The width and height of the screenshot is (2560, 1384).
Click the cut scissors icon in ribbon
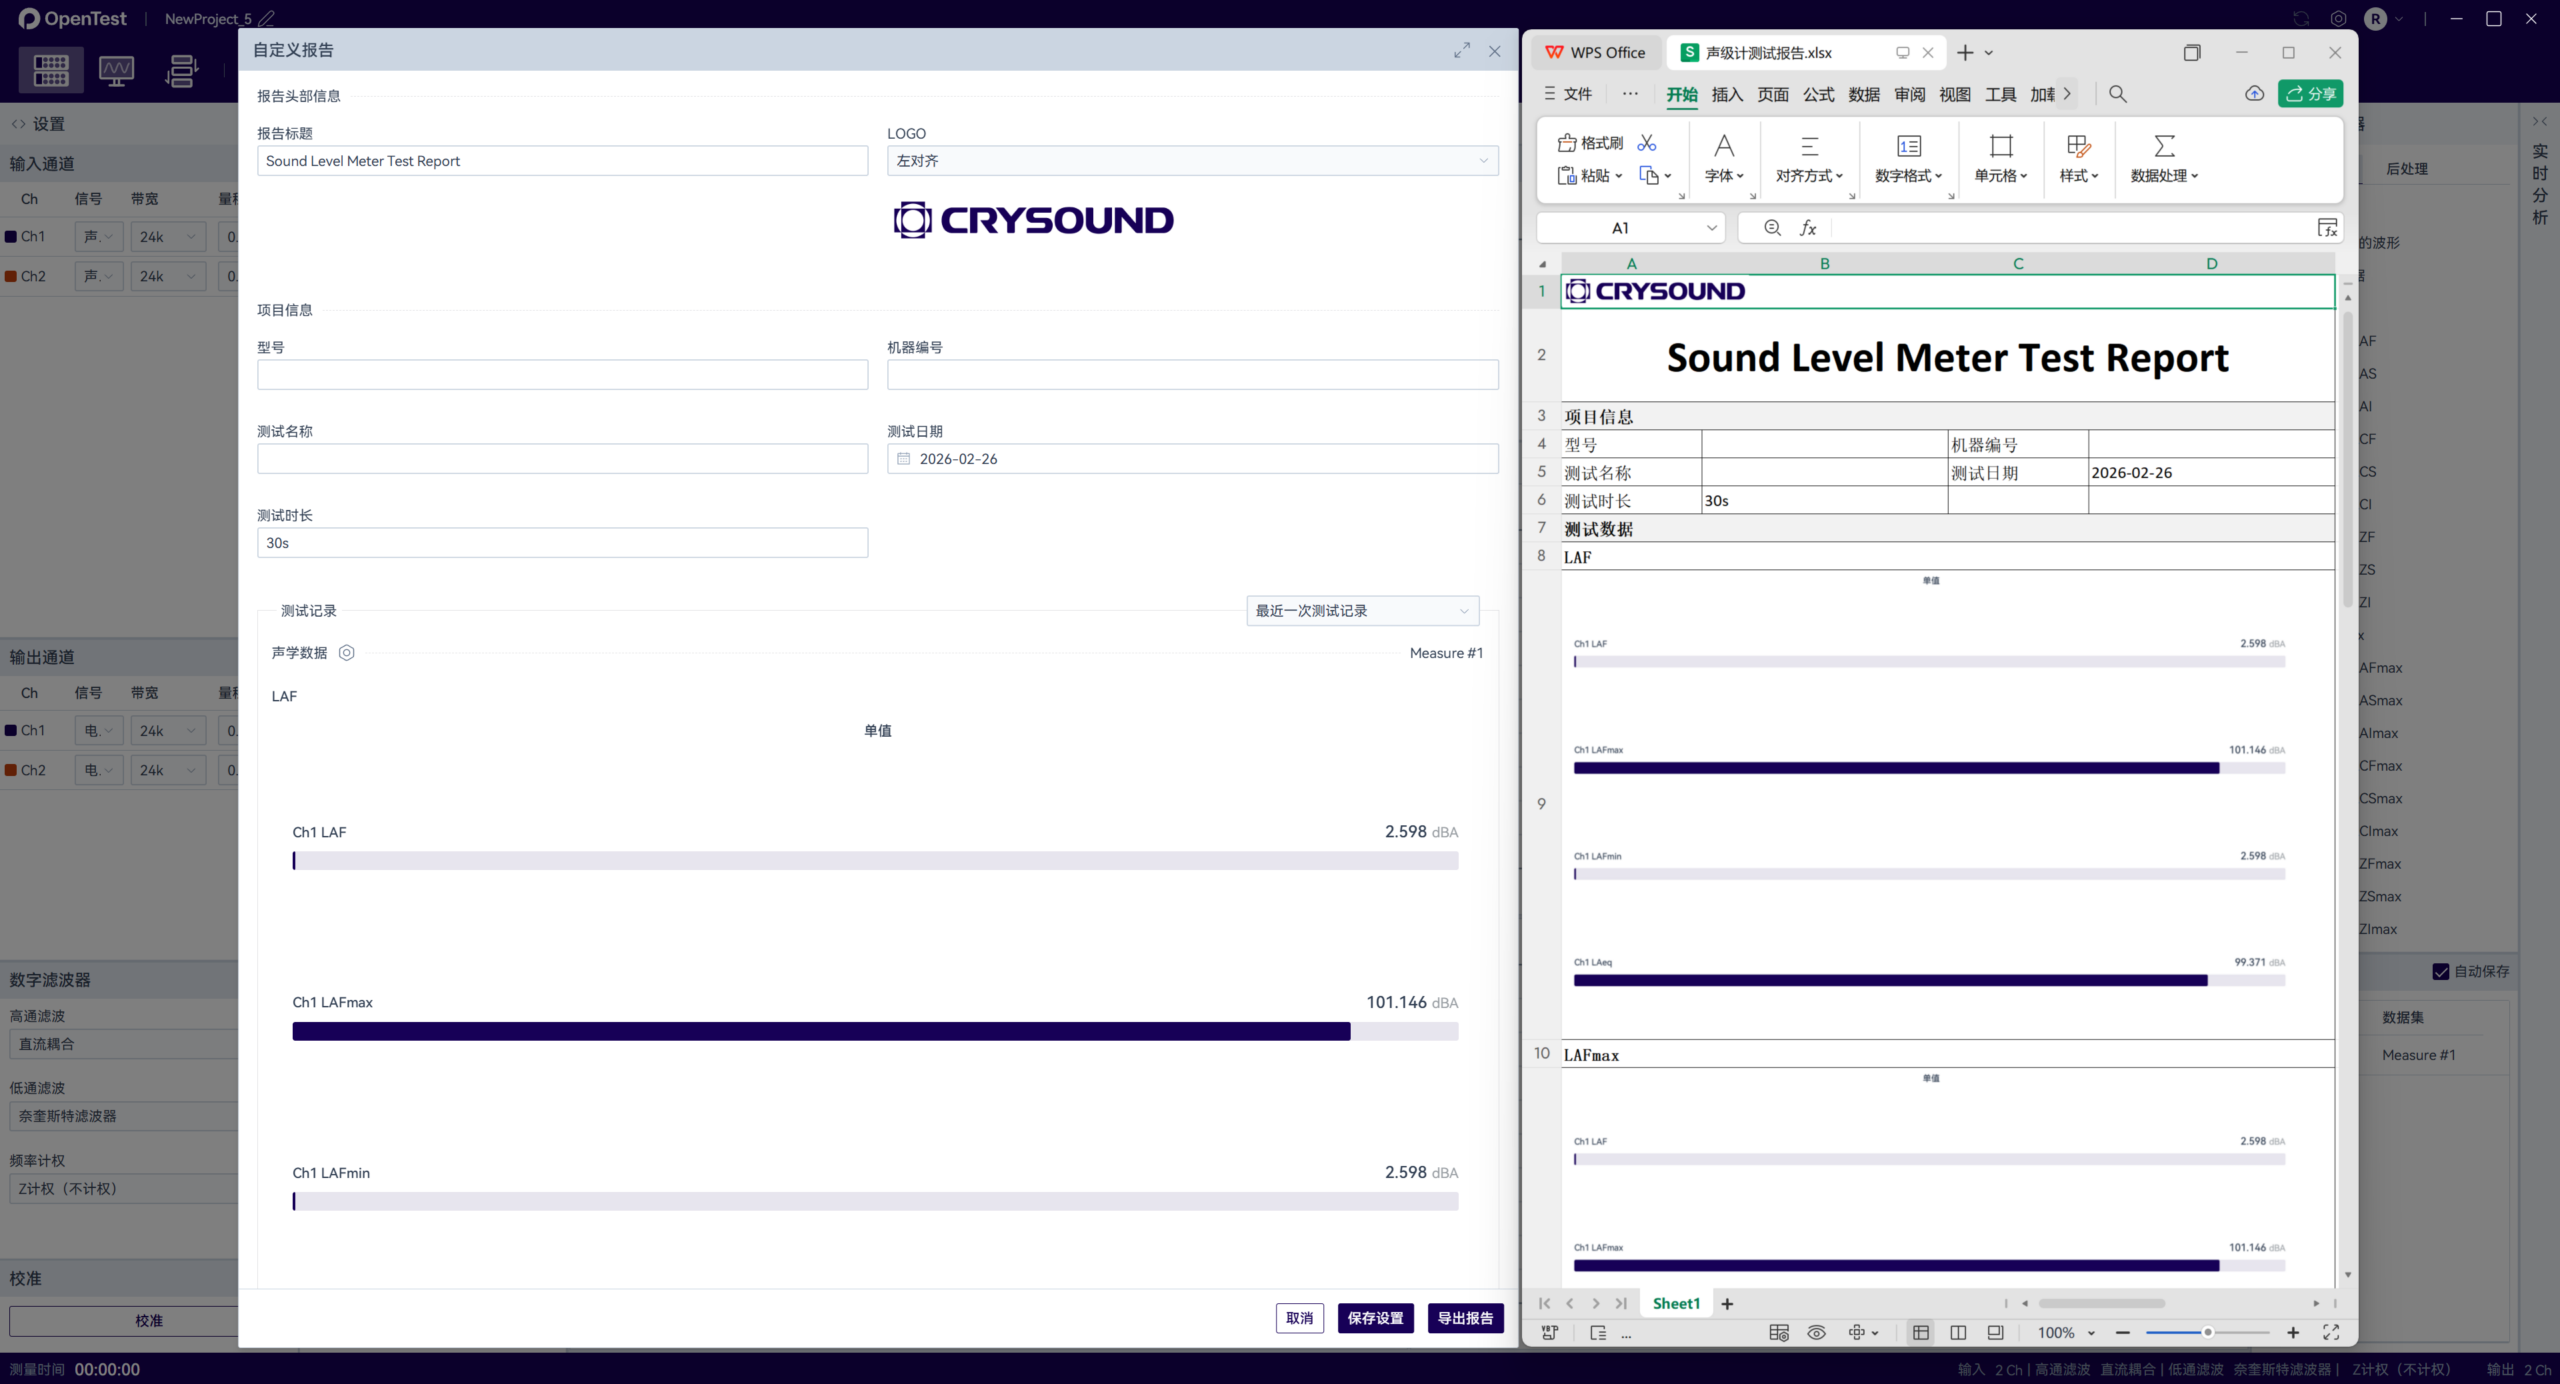tap(1647, 143)
